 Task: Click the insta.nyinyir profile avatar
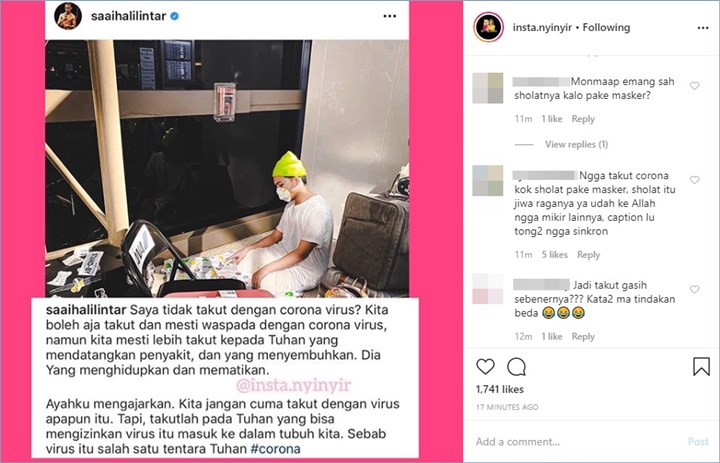pos(489,27)
